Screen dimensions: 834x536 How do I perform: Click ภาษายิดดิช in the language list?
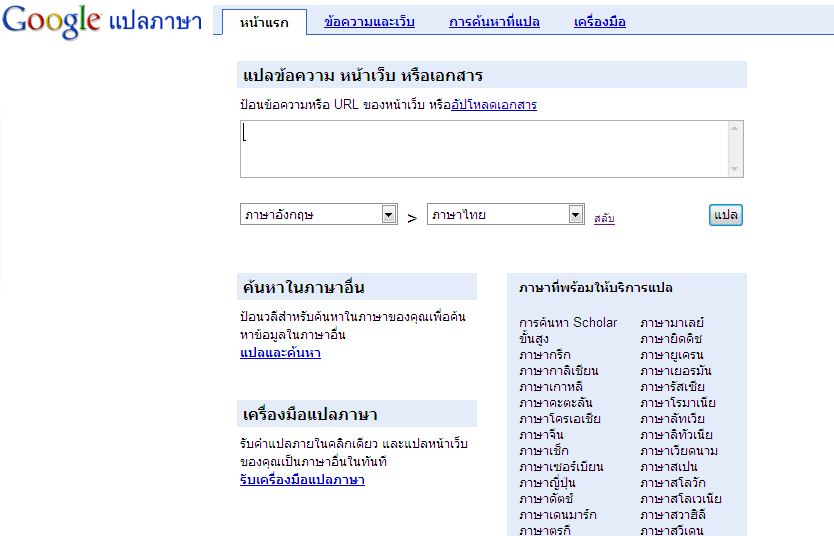pyautogui.click(x=671, y=339)
